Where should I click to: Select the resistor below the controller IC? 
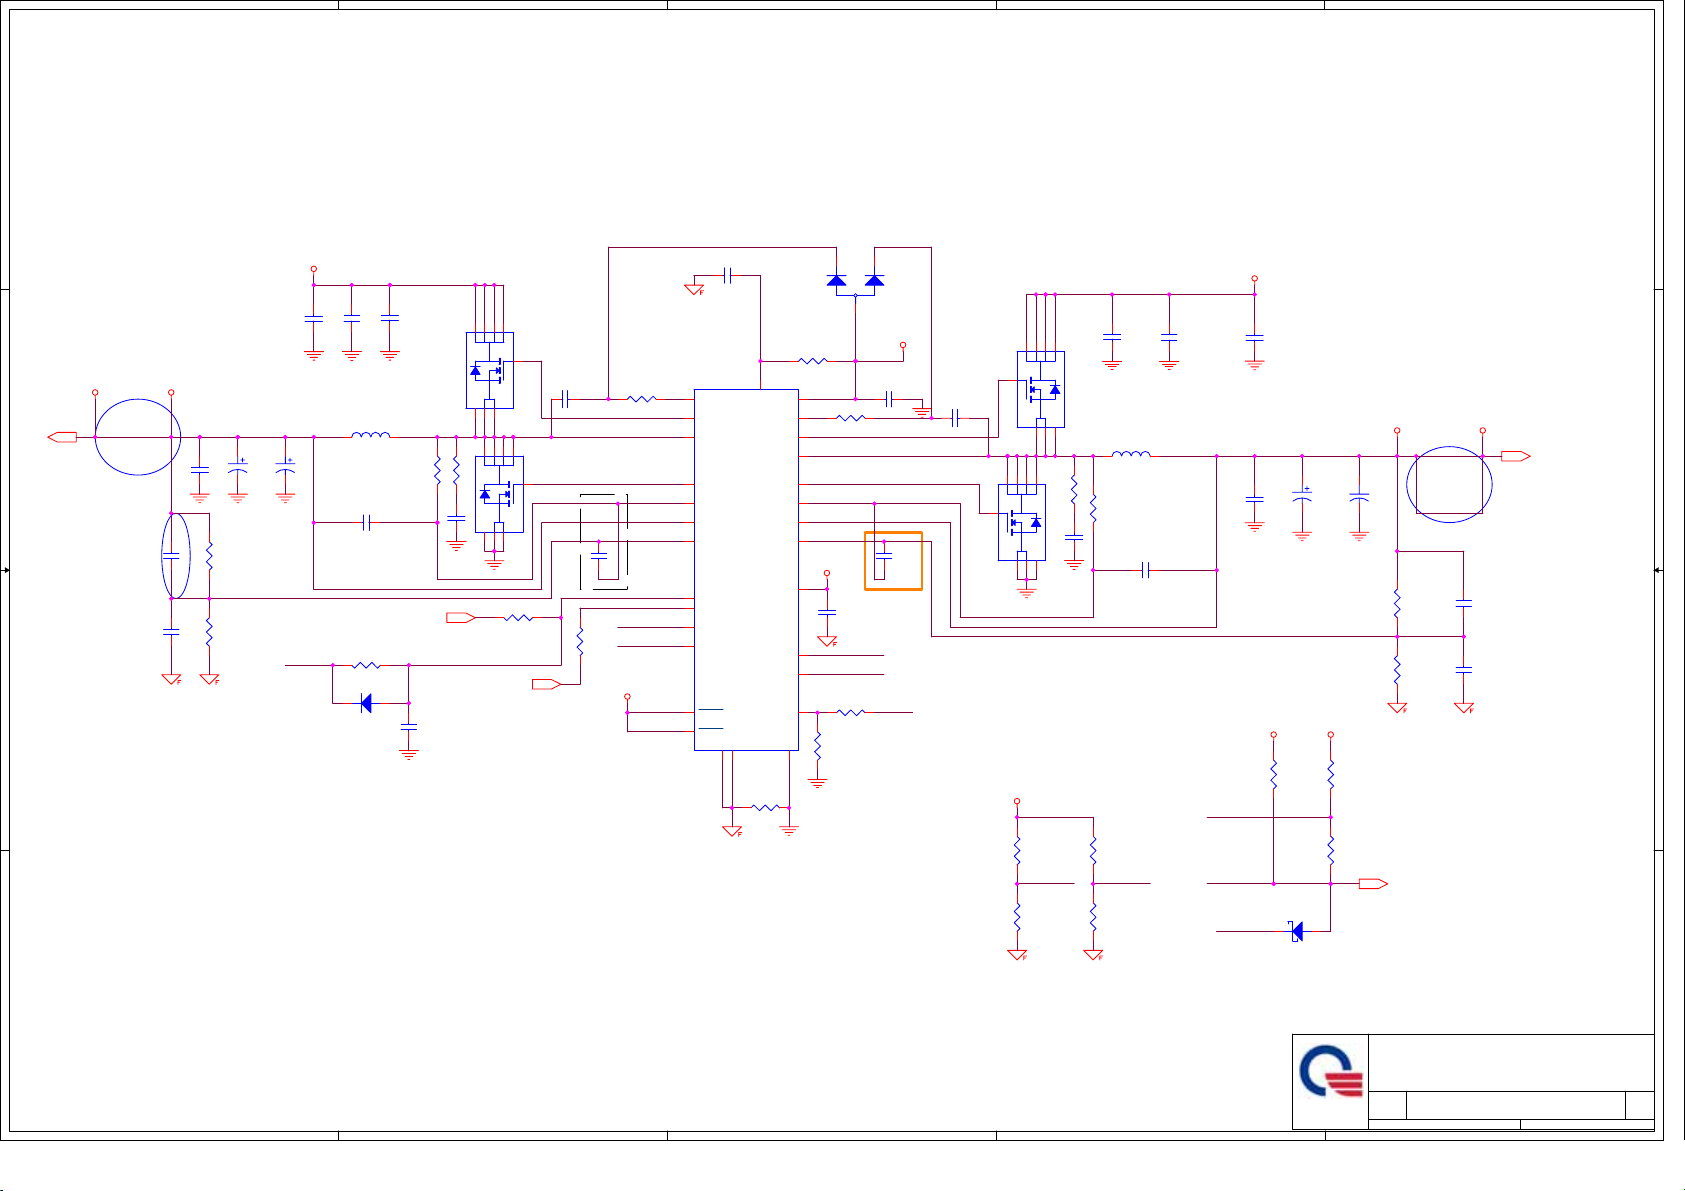point(766,807)
